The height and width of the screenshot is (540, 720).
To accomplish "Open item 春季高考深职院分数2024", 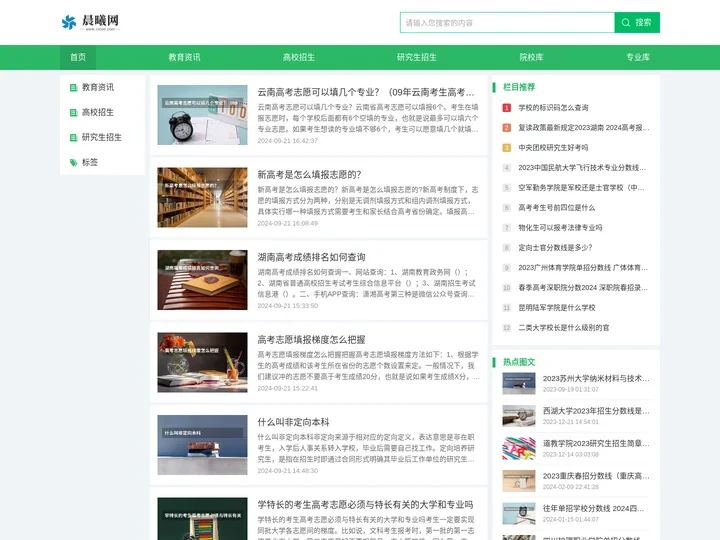I will [x=583, y=288].
